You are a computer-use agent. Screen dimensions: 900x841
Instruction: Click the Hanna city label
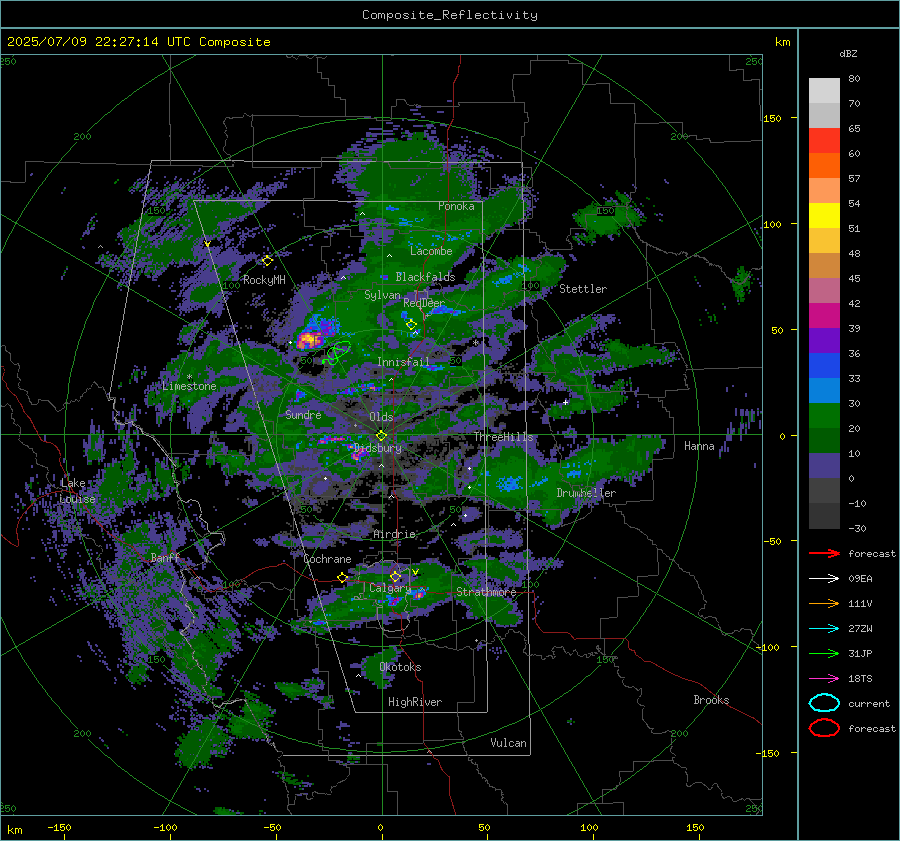(x=699, y=446)
